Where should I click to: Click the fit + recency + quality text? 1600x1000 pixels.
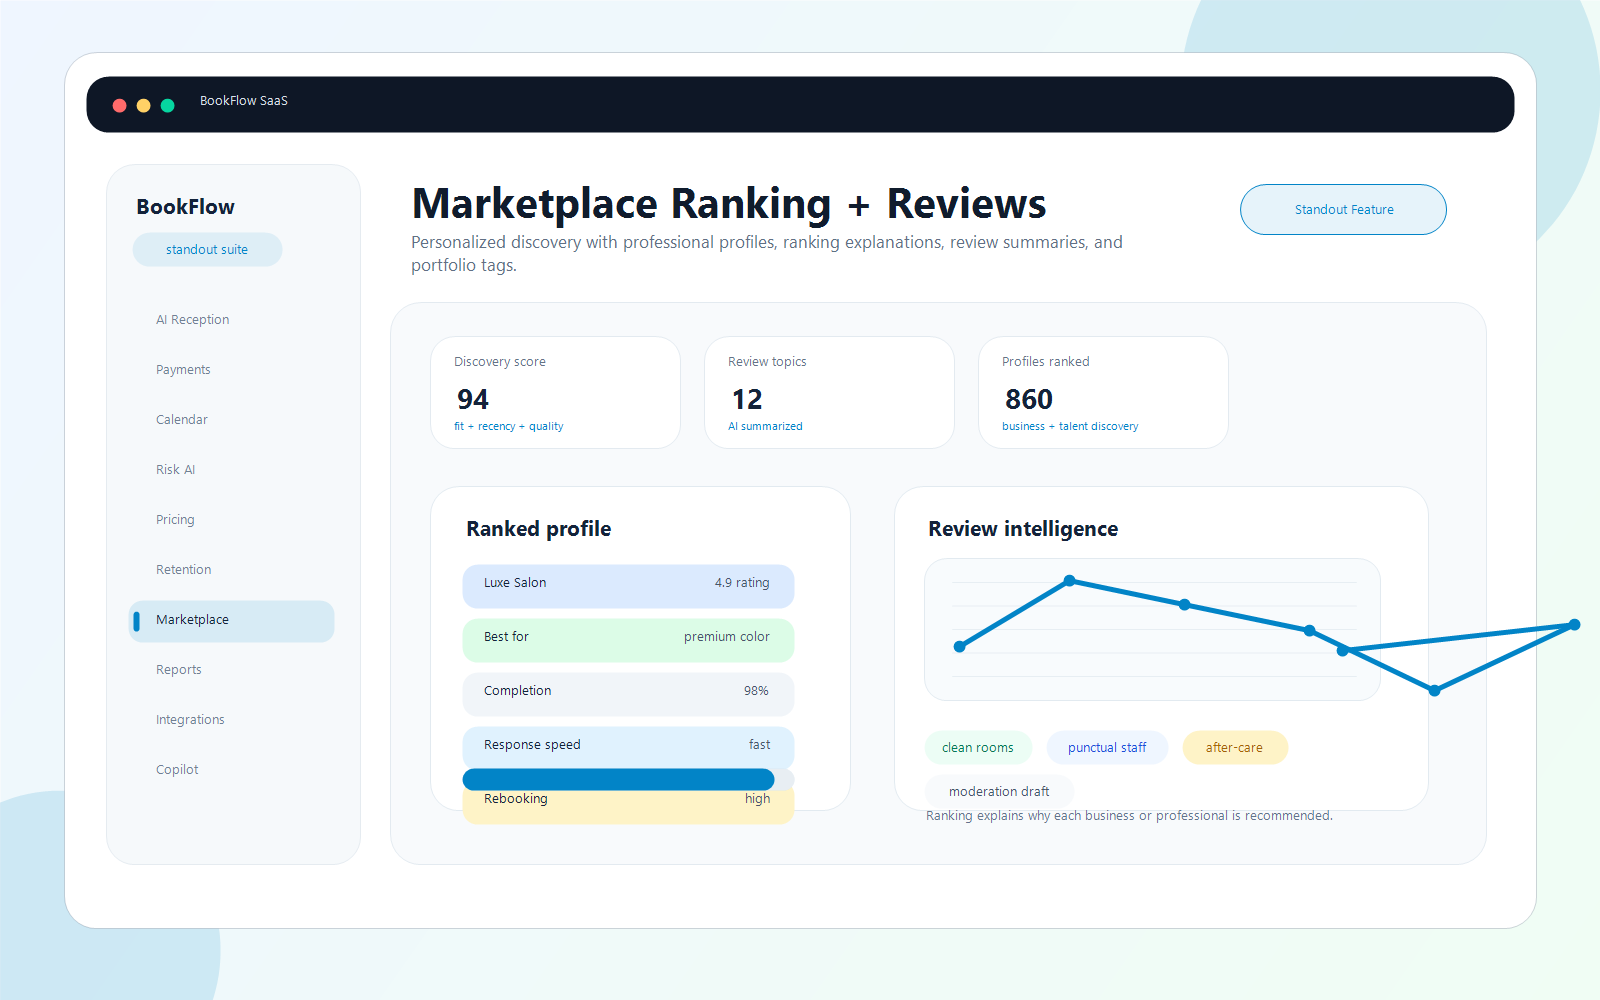pos(508,427)
